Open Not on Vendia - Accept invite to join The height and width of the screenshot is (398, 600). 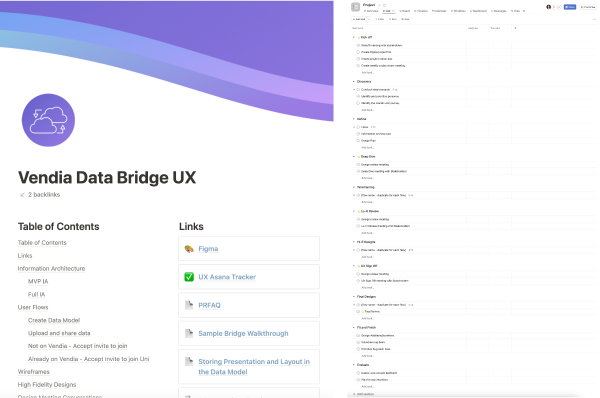tap(78, 346)
